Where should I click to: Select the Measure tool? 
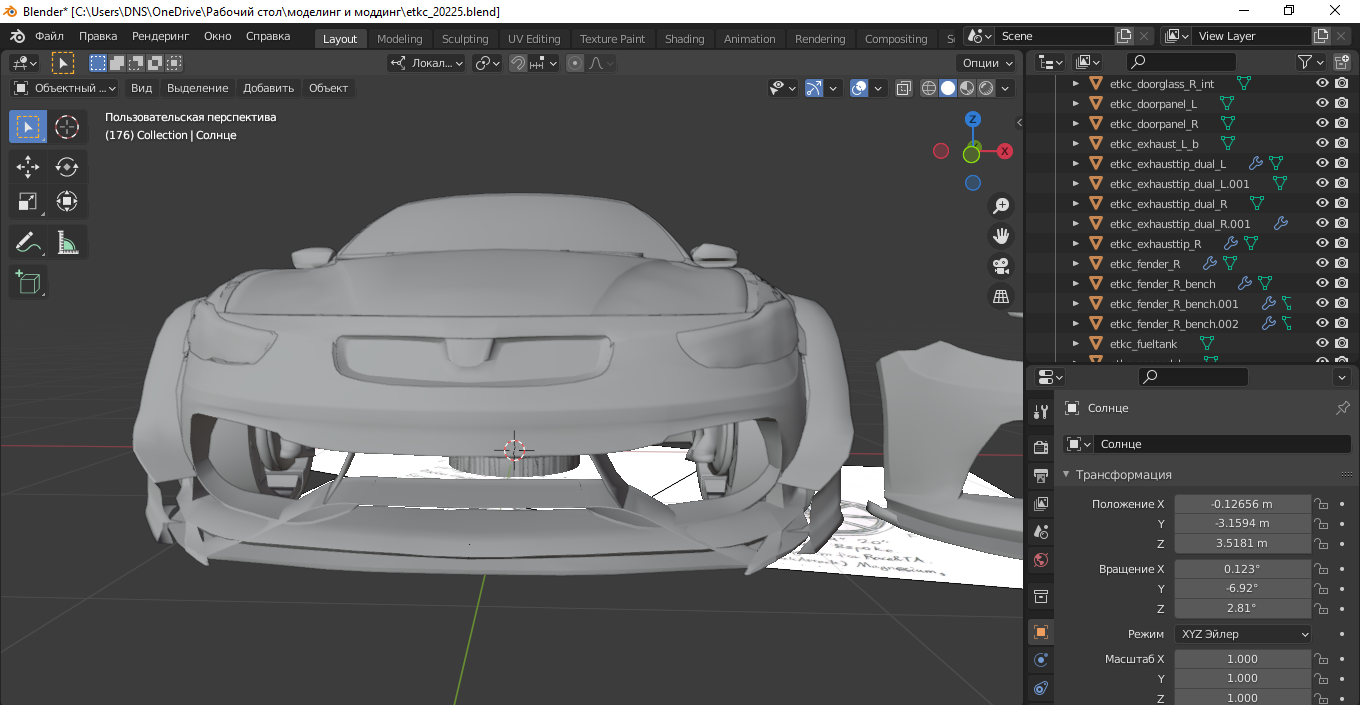tap(67, 242)
